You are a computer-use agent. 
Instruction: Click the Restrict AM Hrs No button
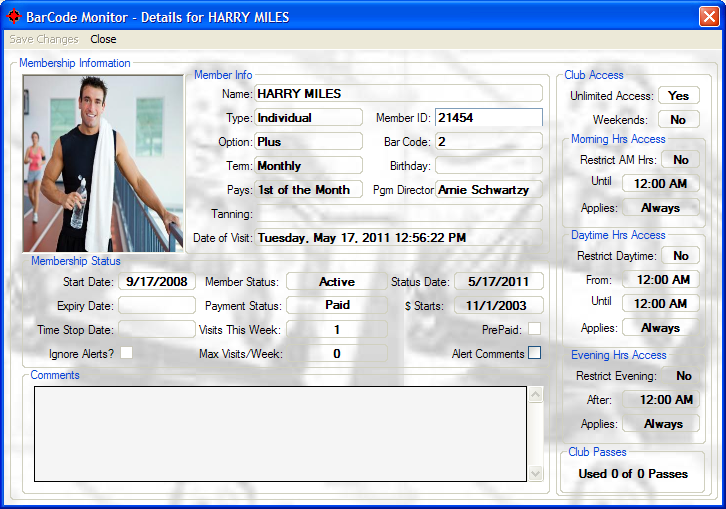pos(681,160)
